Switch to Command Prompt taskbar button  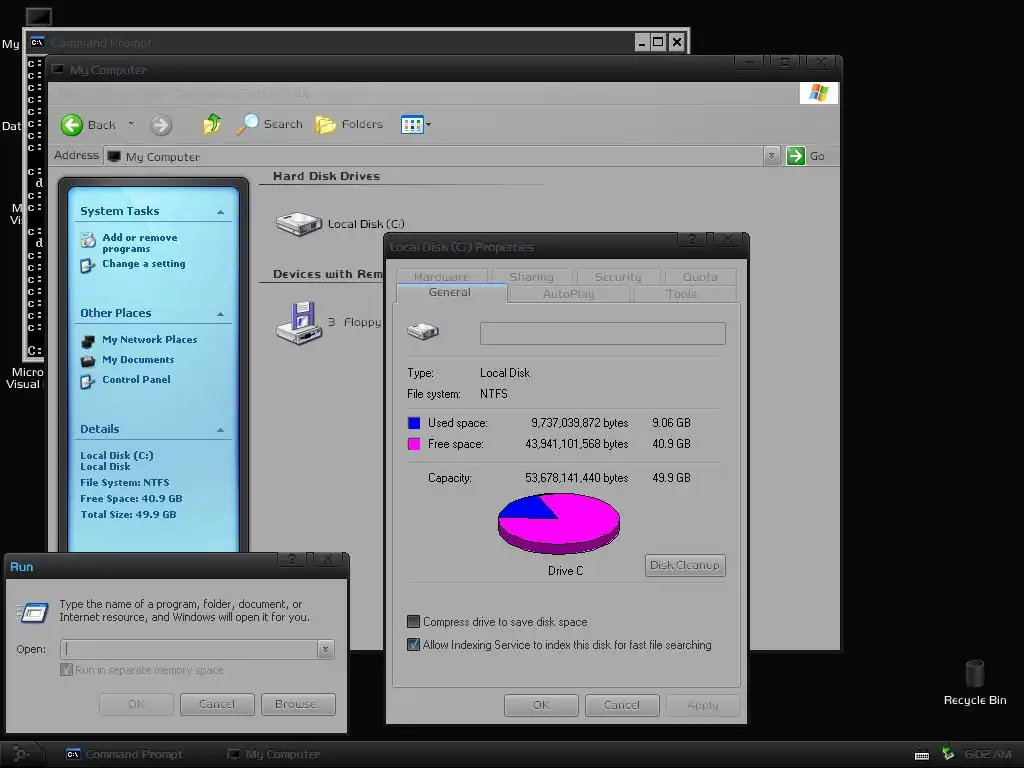[124, 754]
